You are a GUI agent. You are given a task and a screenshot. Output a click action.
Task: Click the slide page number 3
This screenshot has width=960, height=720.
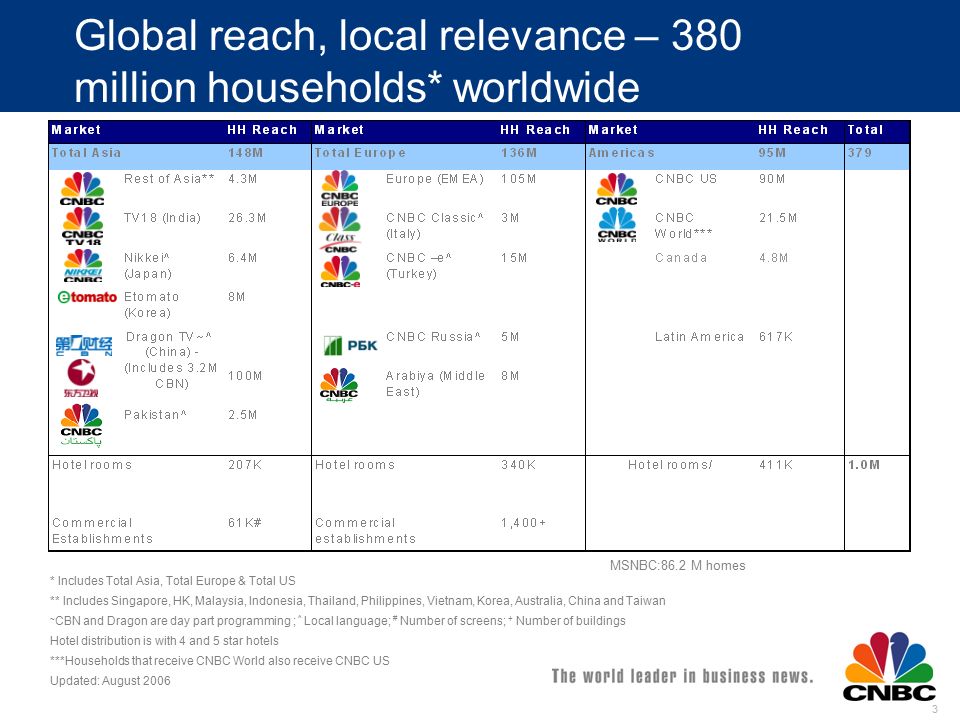(934, 709)
